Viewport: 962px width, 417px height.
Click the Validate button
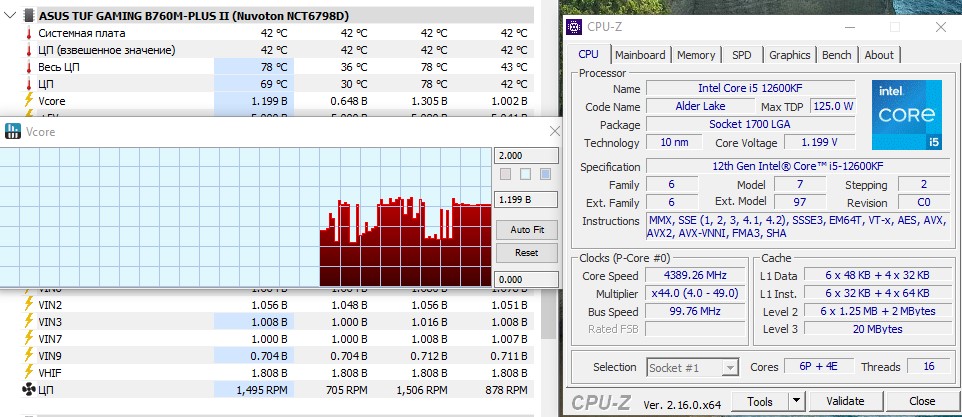tap(845, 402)
